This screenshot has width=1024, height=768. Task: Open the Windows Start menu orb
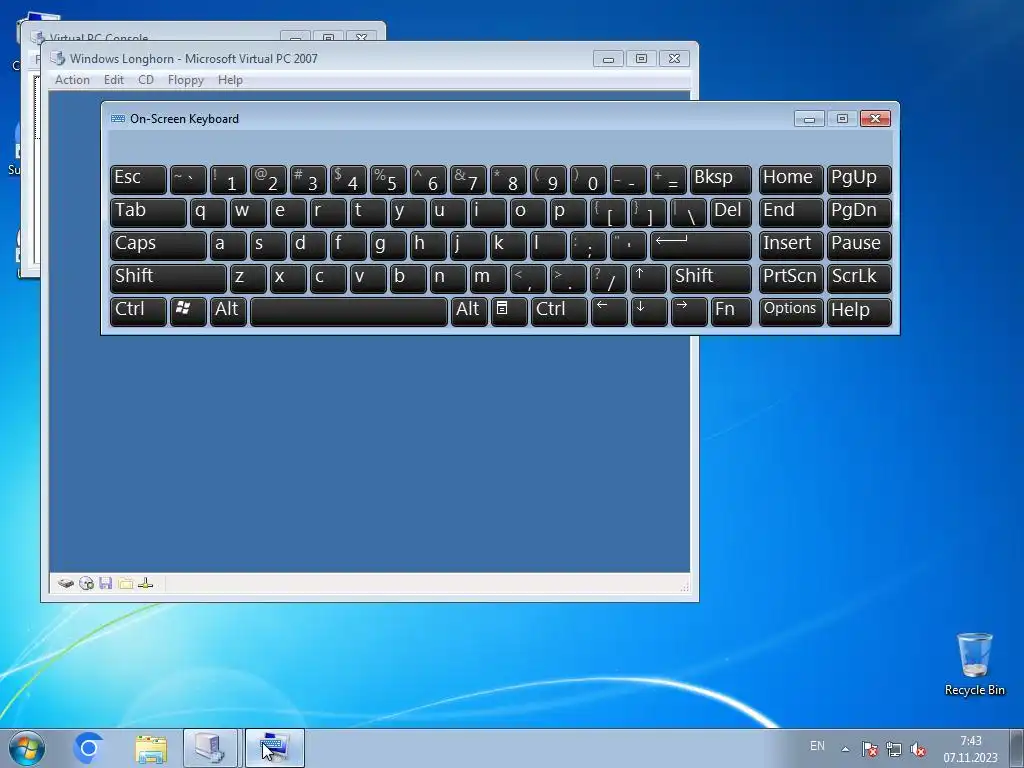click(27, 748)
